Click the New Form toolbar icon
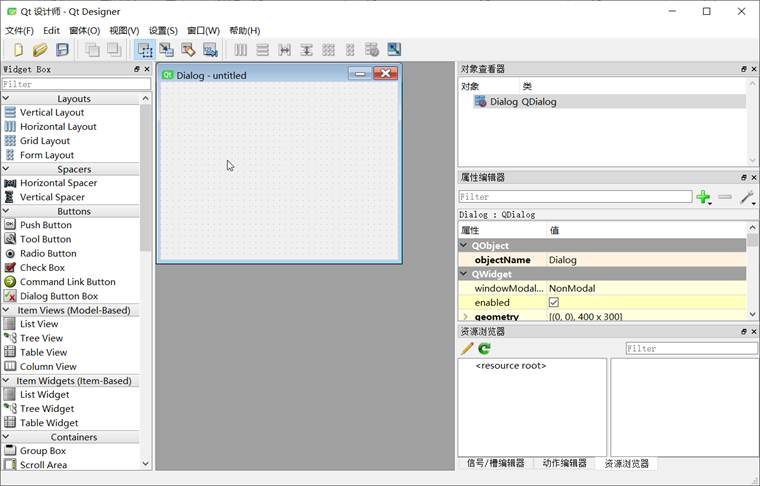Screen dimensions: 760x486 (18, 49)
